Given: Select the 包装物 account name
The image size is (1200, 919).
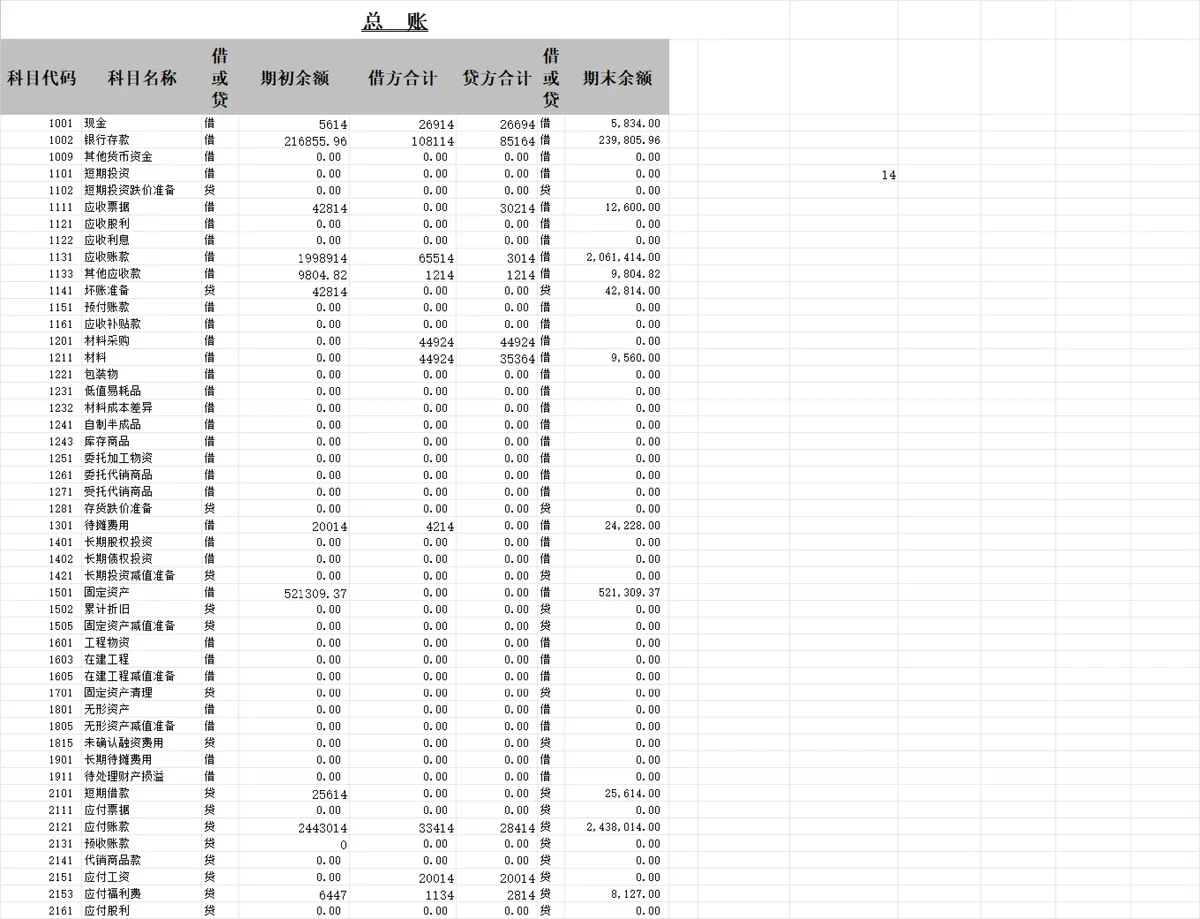Looking at the screenshot, I should [x=101, y=374].
